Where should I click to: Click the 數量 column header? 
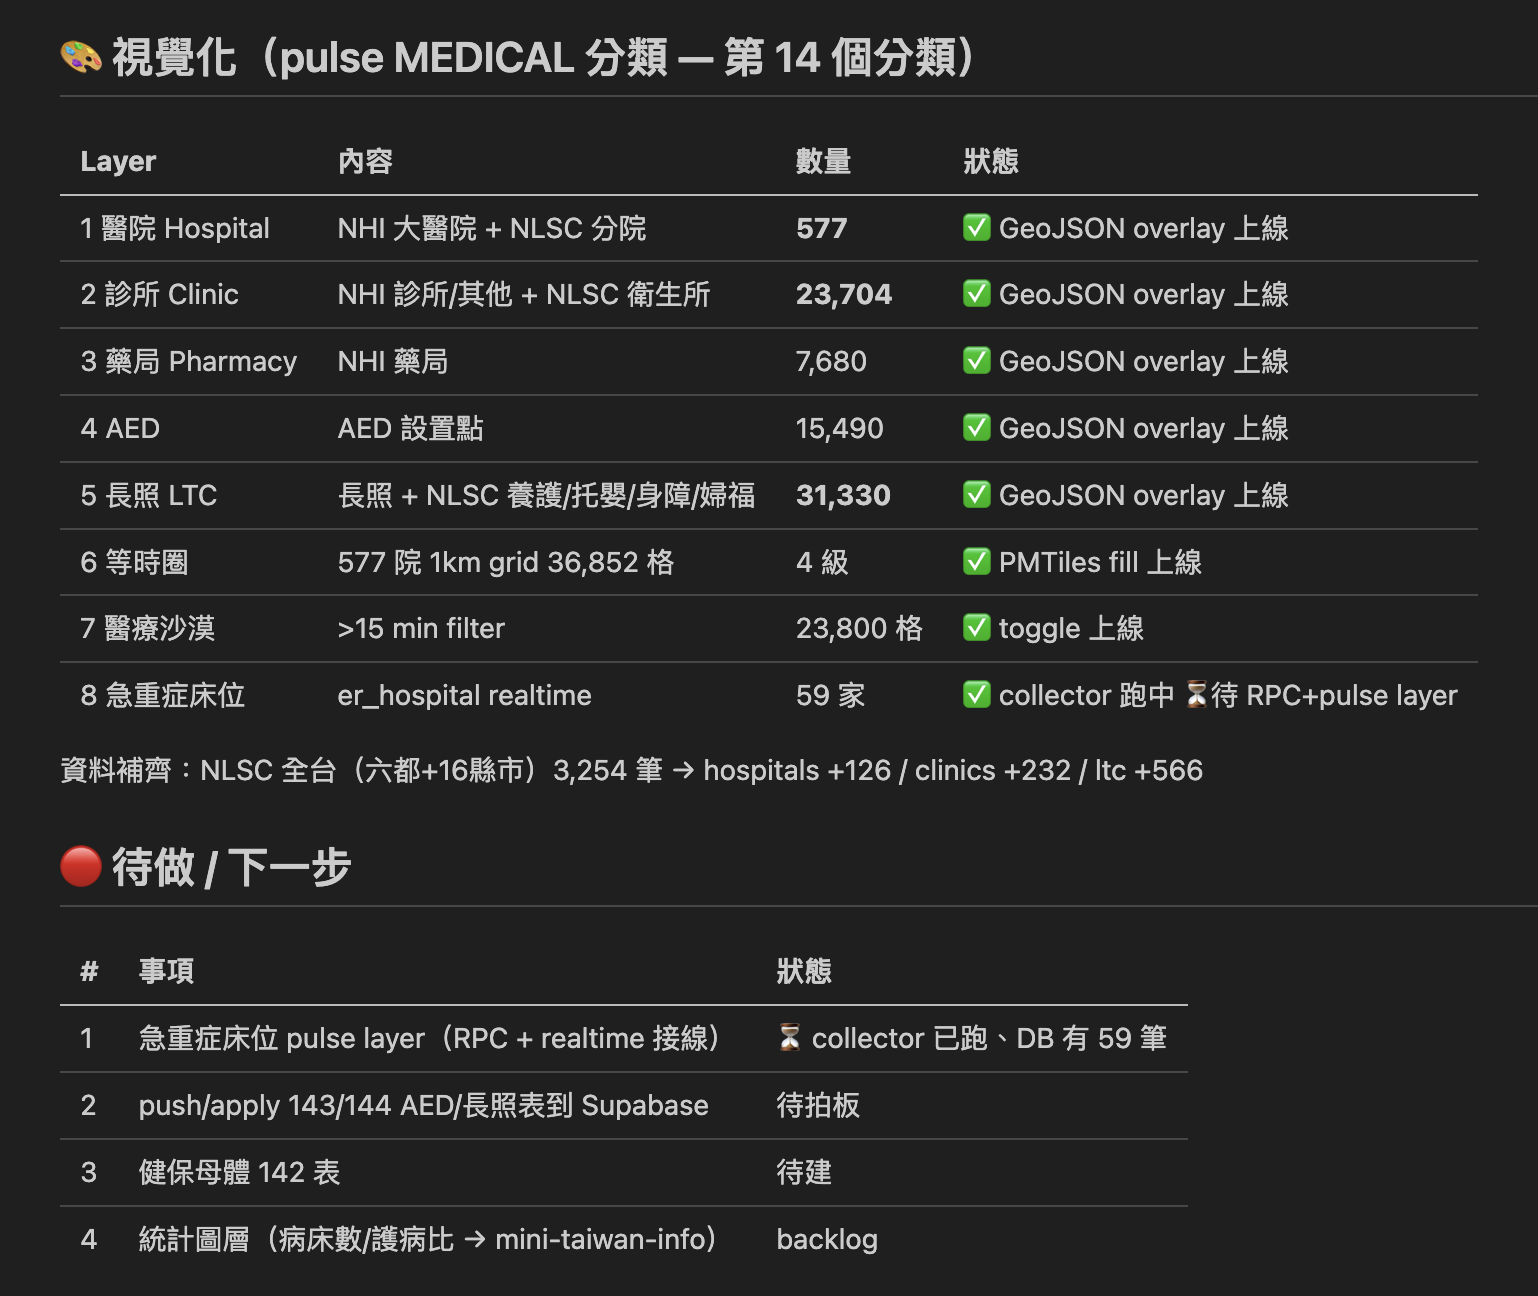point(823,161)
